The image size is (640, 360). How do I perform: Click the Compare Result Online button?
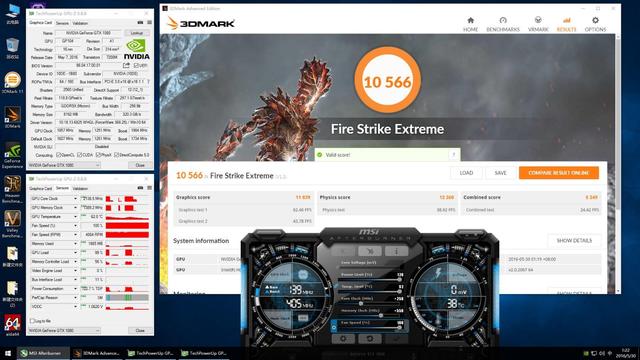point(559,173)
